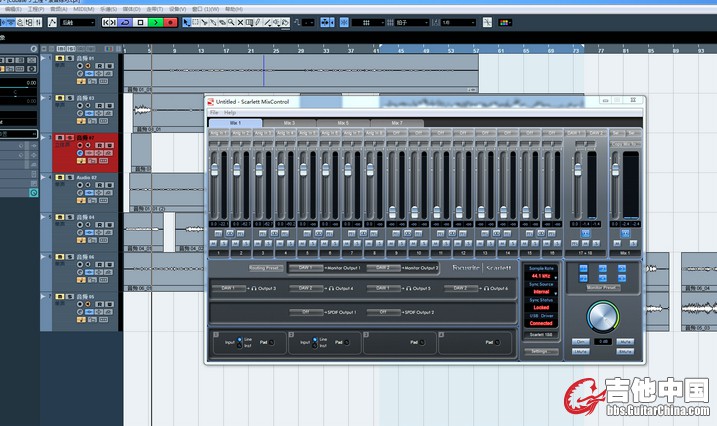Viewport: 717px width, 426px height.
Task: Select Inst for input 2
Action: 315,346
